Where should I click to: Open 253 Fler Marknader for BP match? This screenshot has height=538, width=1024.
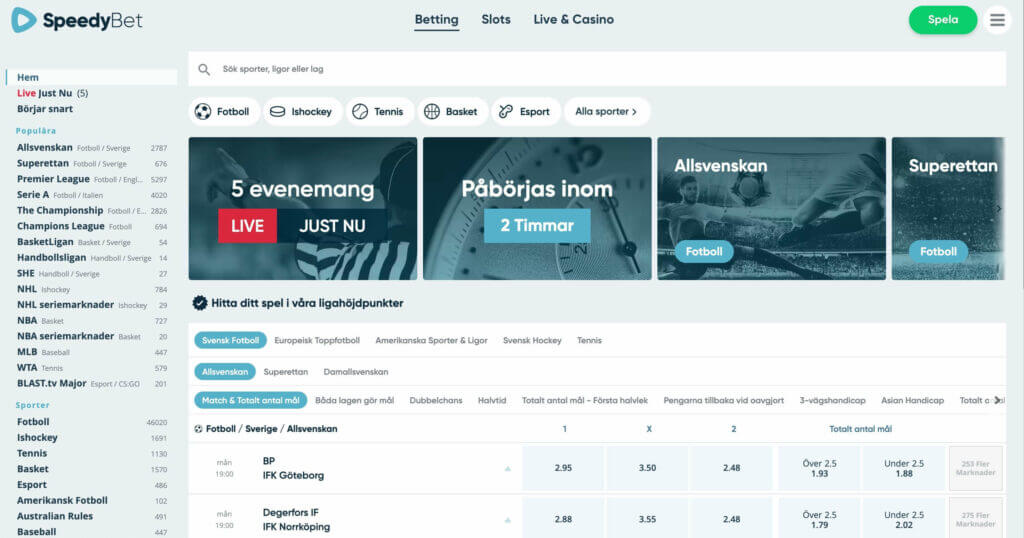(976, 468)
